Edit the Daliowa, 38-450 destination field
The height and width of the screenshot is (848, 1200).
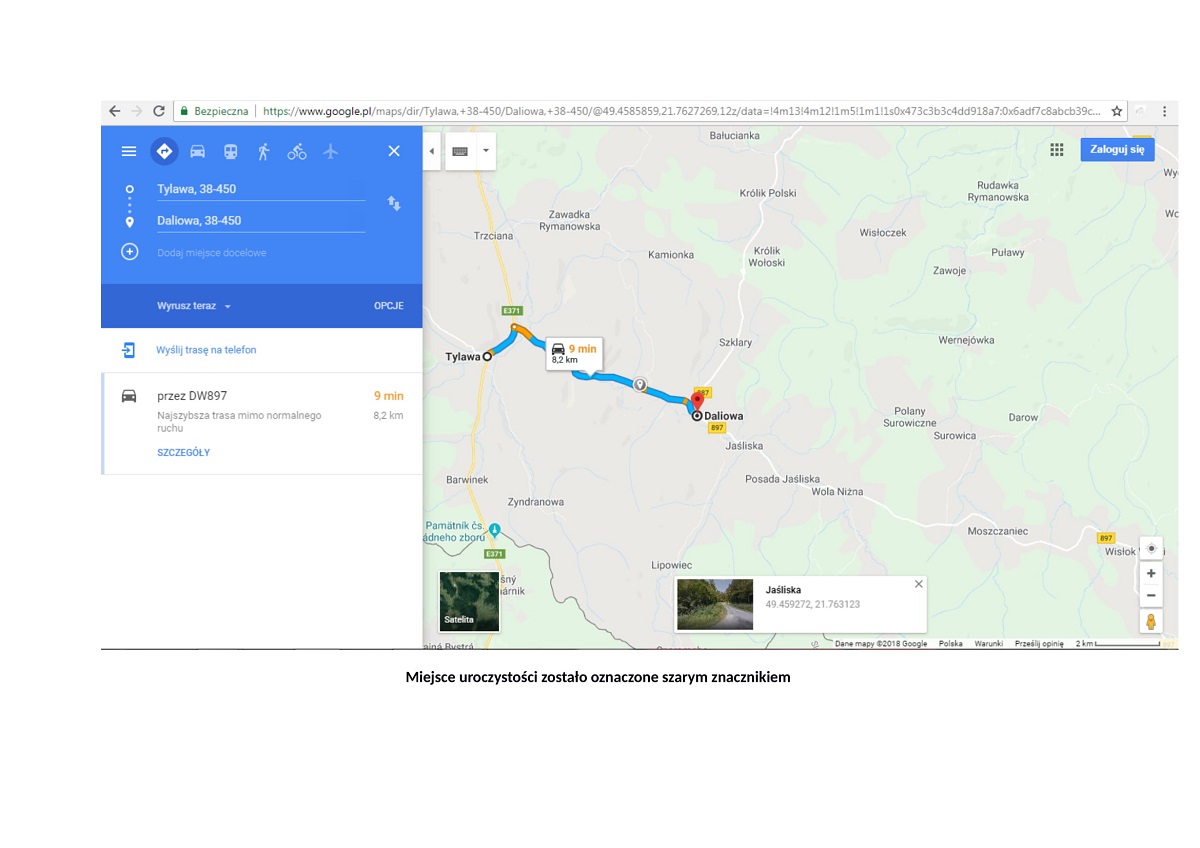[260, 221]
